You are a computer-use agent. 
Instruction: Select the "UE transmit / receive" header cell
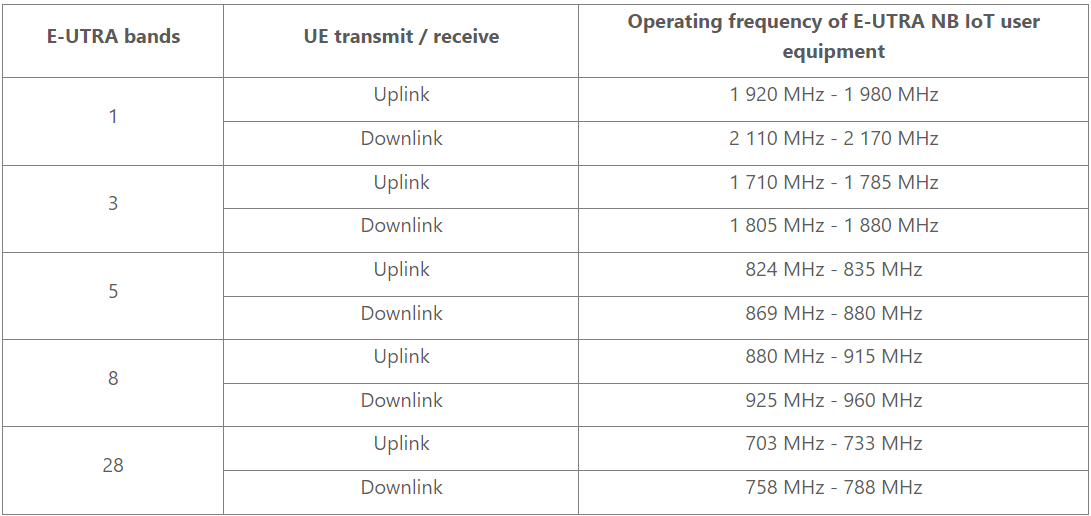click(401, 36)
